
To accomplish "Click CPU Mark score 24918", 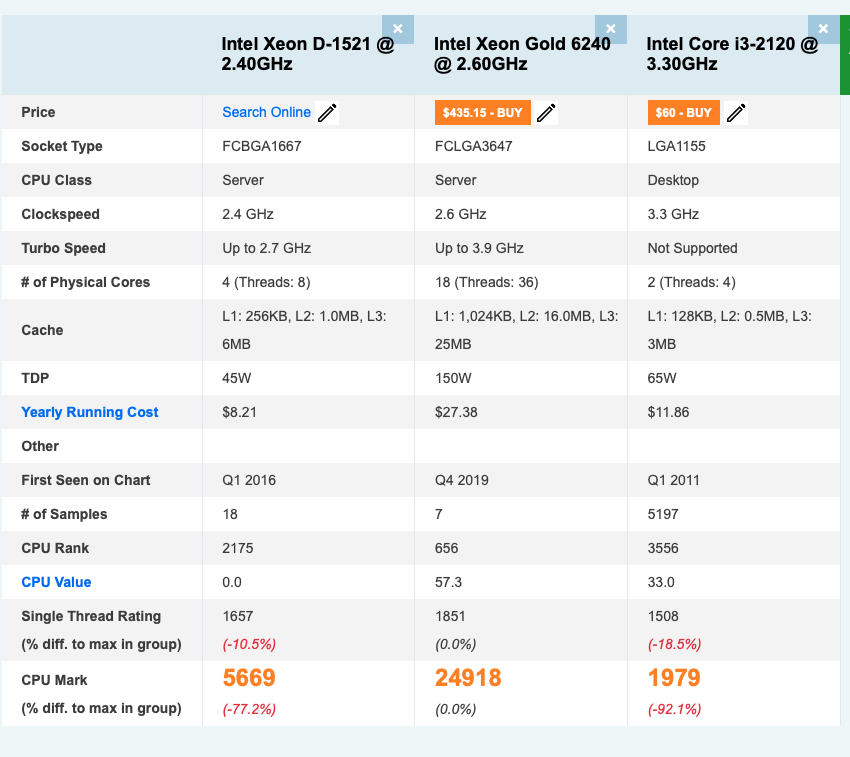I will coord(468,679).
